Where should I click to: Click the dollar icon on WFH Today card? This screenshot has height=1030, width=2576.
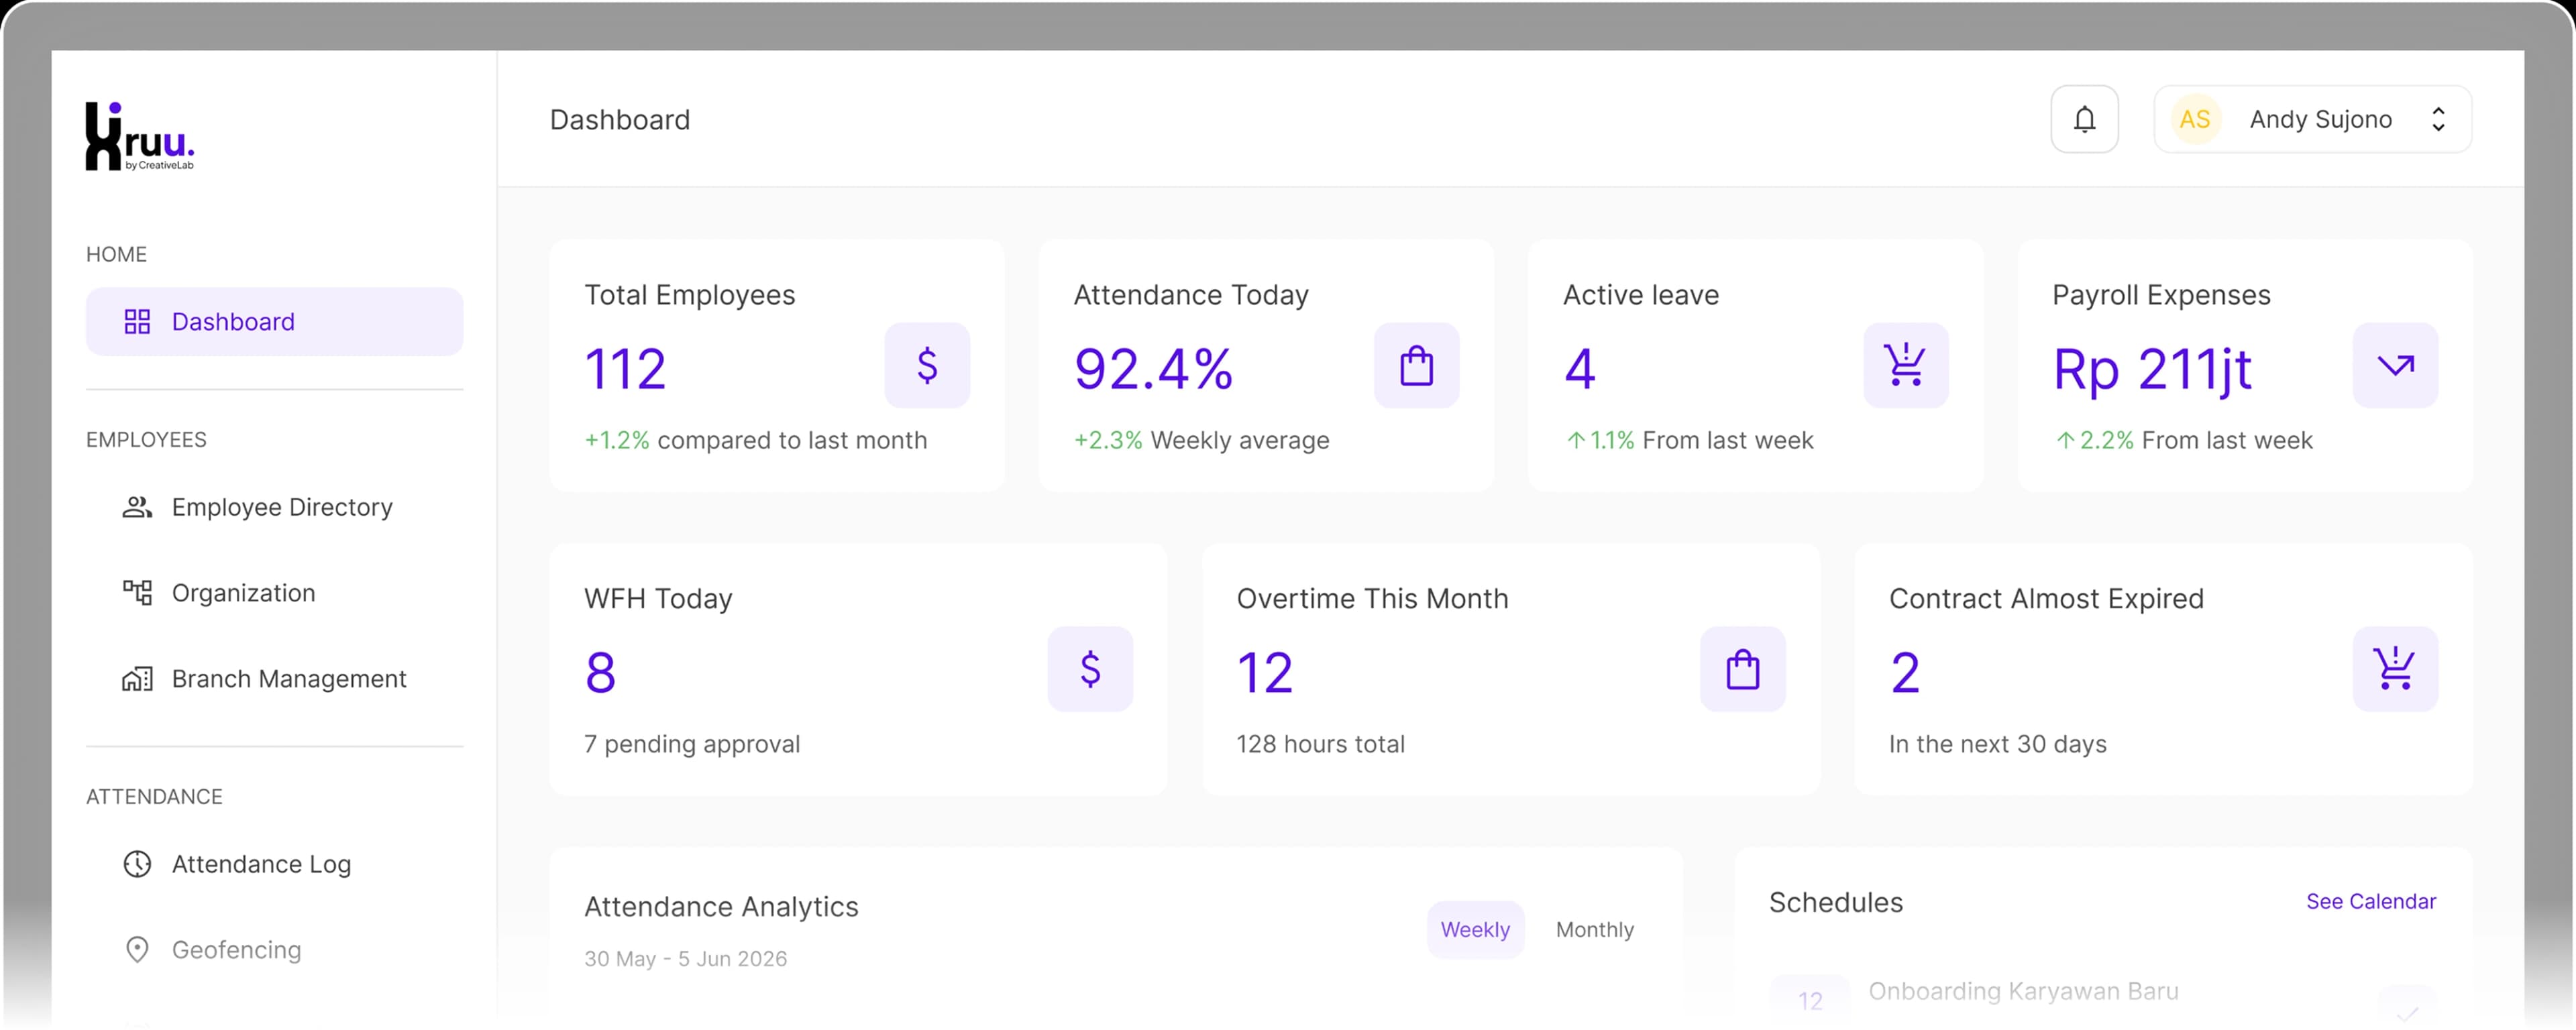pyautogui.click(x=1090, y=669)
